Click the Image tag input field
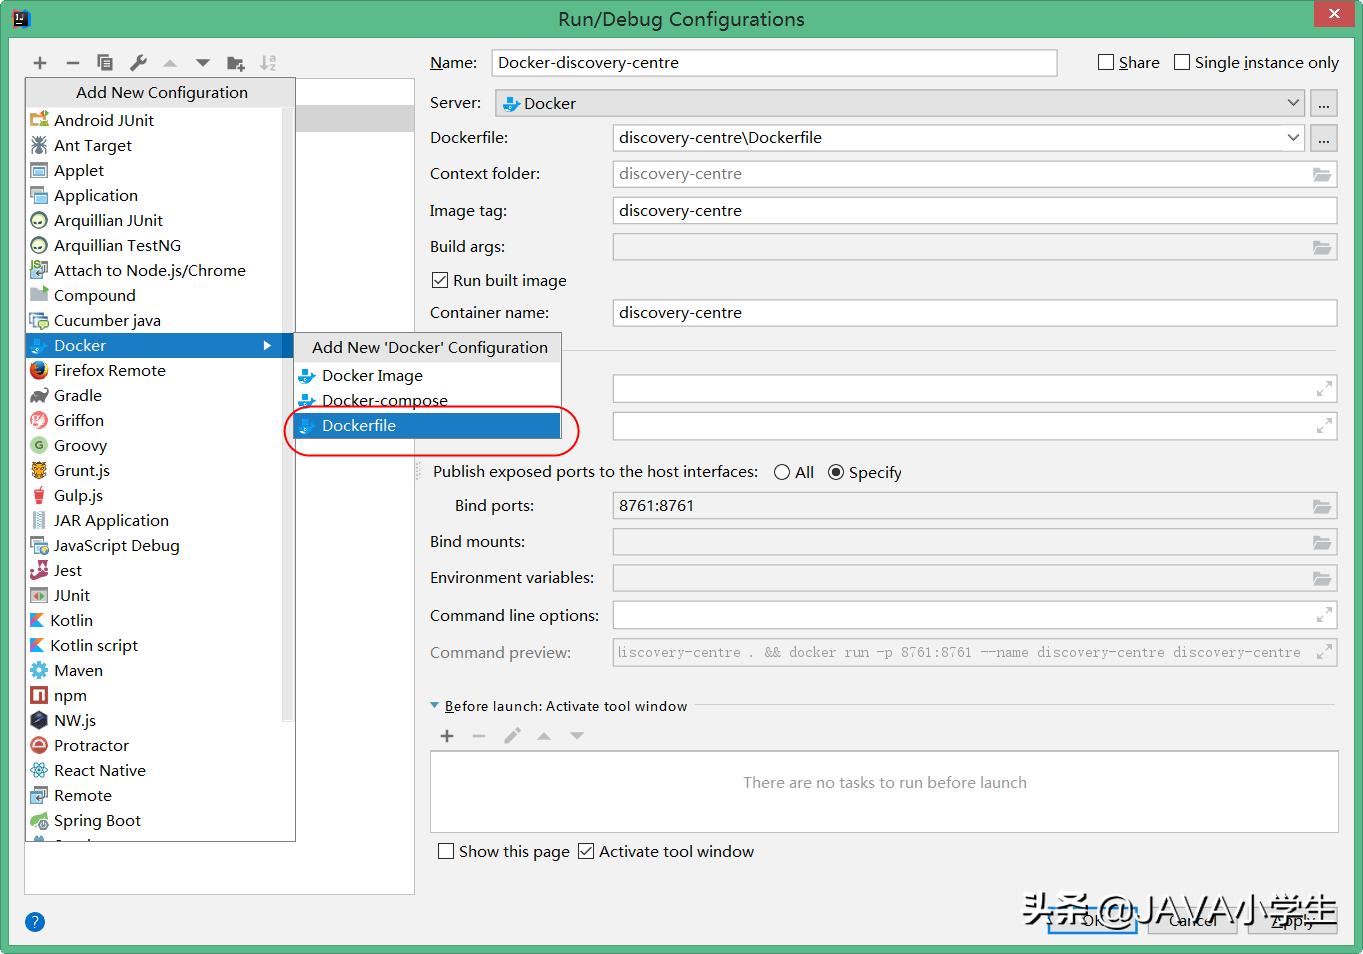Viewport: 1363px width, 954px height. pyautogui.click(x=975, y=211)
